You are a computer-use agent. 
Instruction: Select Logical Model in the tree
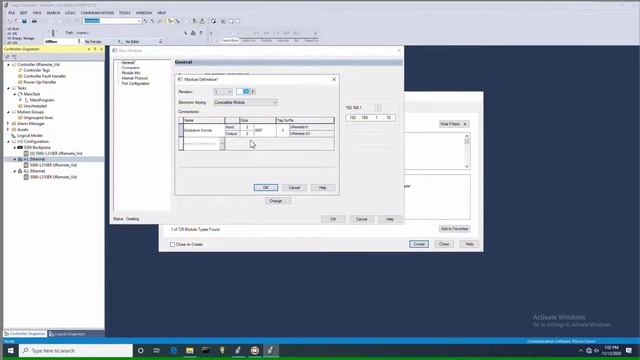[x=29, y=136]
